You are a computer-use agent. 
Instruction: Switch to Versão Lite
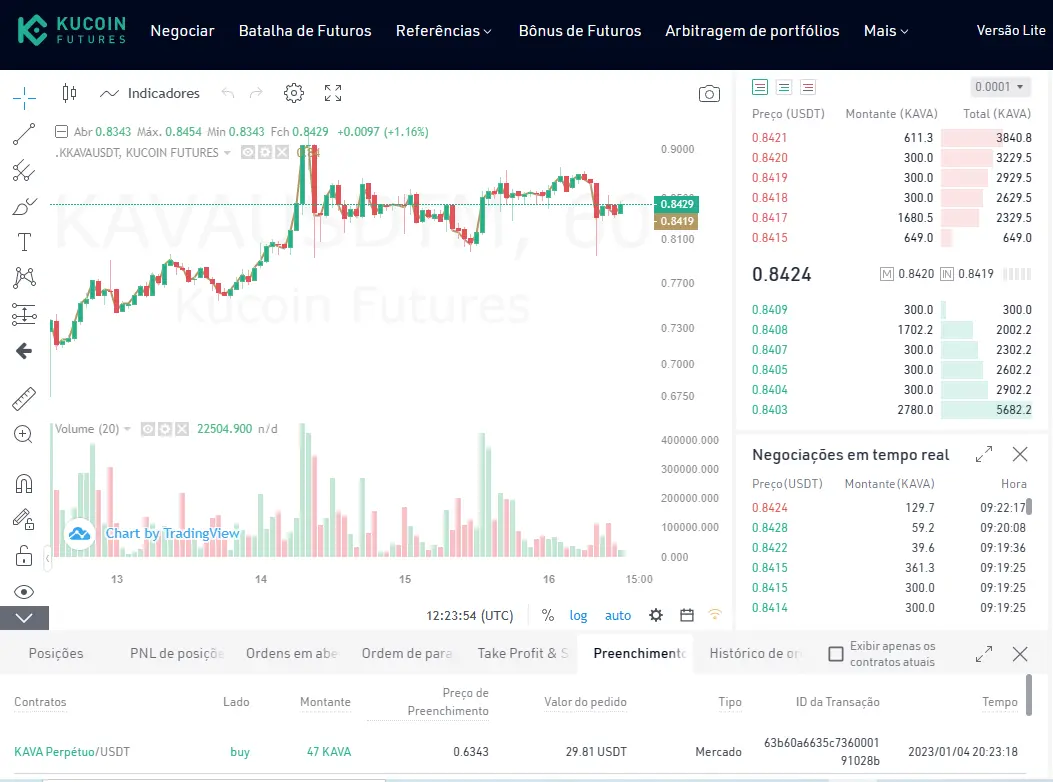pos(1011,30)
